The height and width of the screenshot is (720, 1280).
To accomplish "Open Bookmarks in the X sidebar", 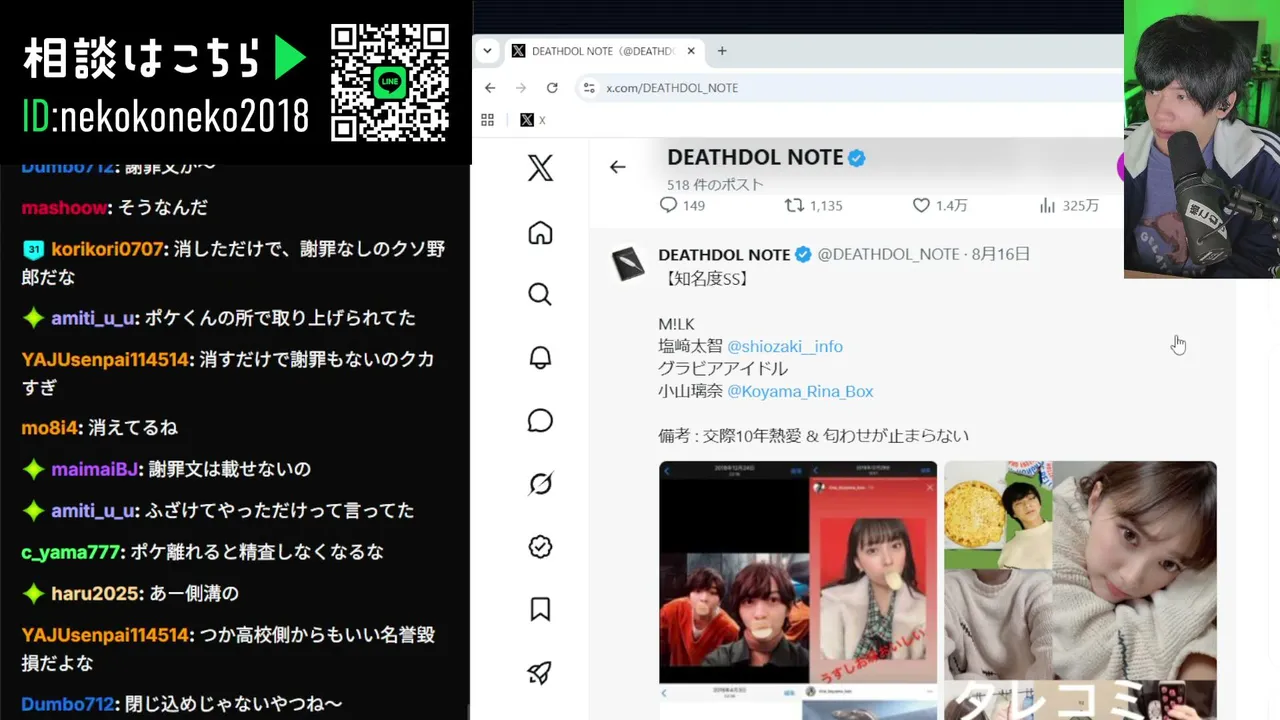I will [540, 610].
